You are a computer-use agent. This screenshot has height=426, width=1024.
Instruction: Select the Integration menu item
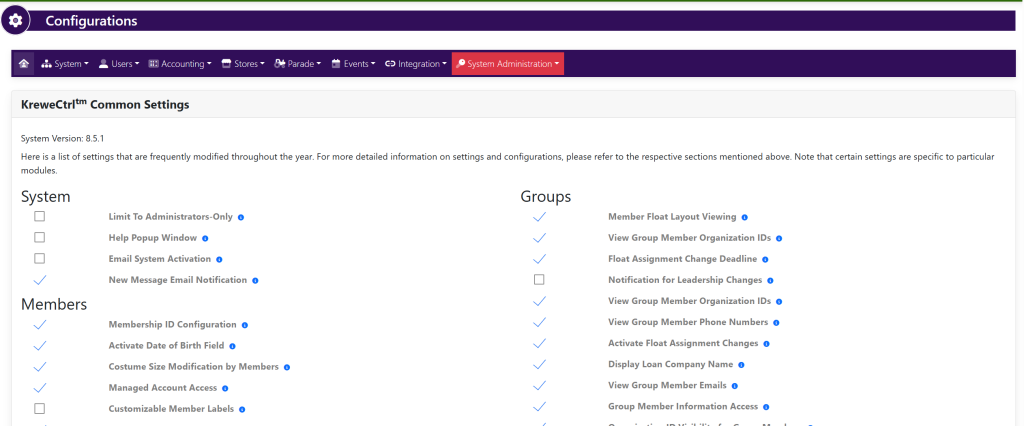click(x=415, y=64)
